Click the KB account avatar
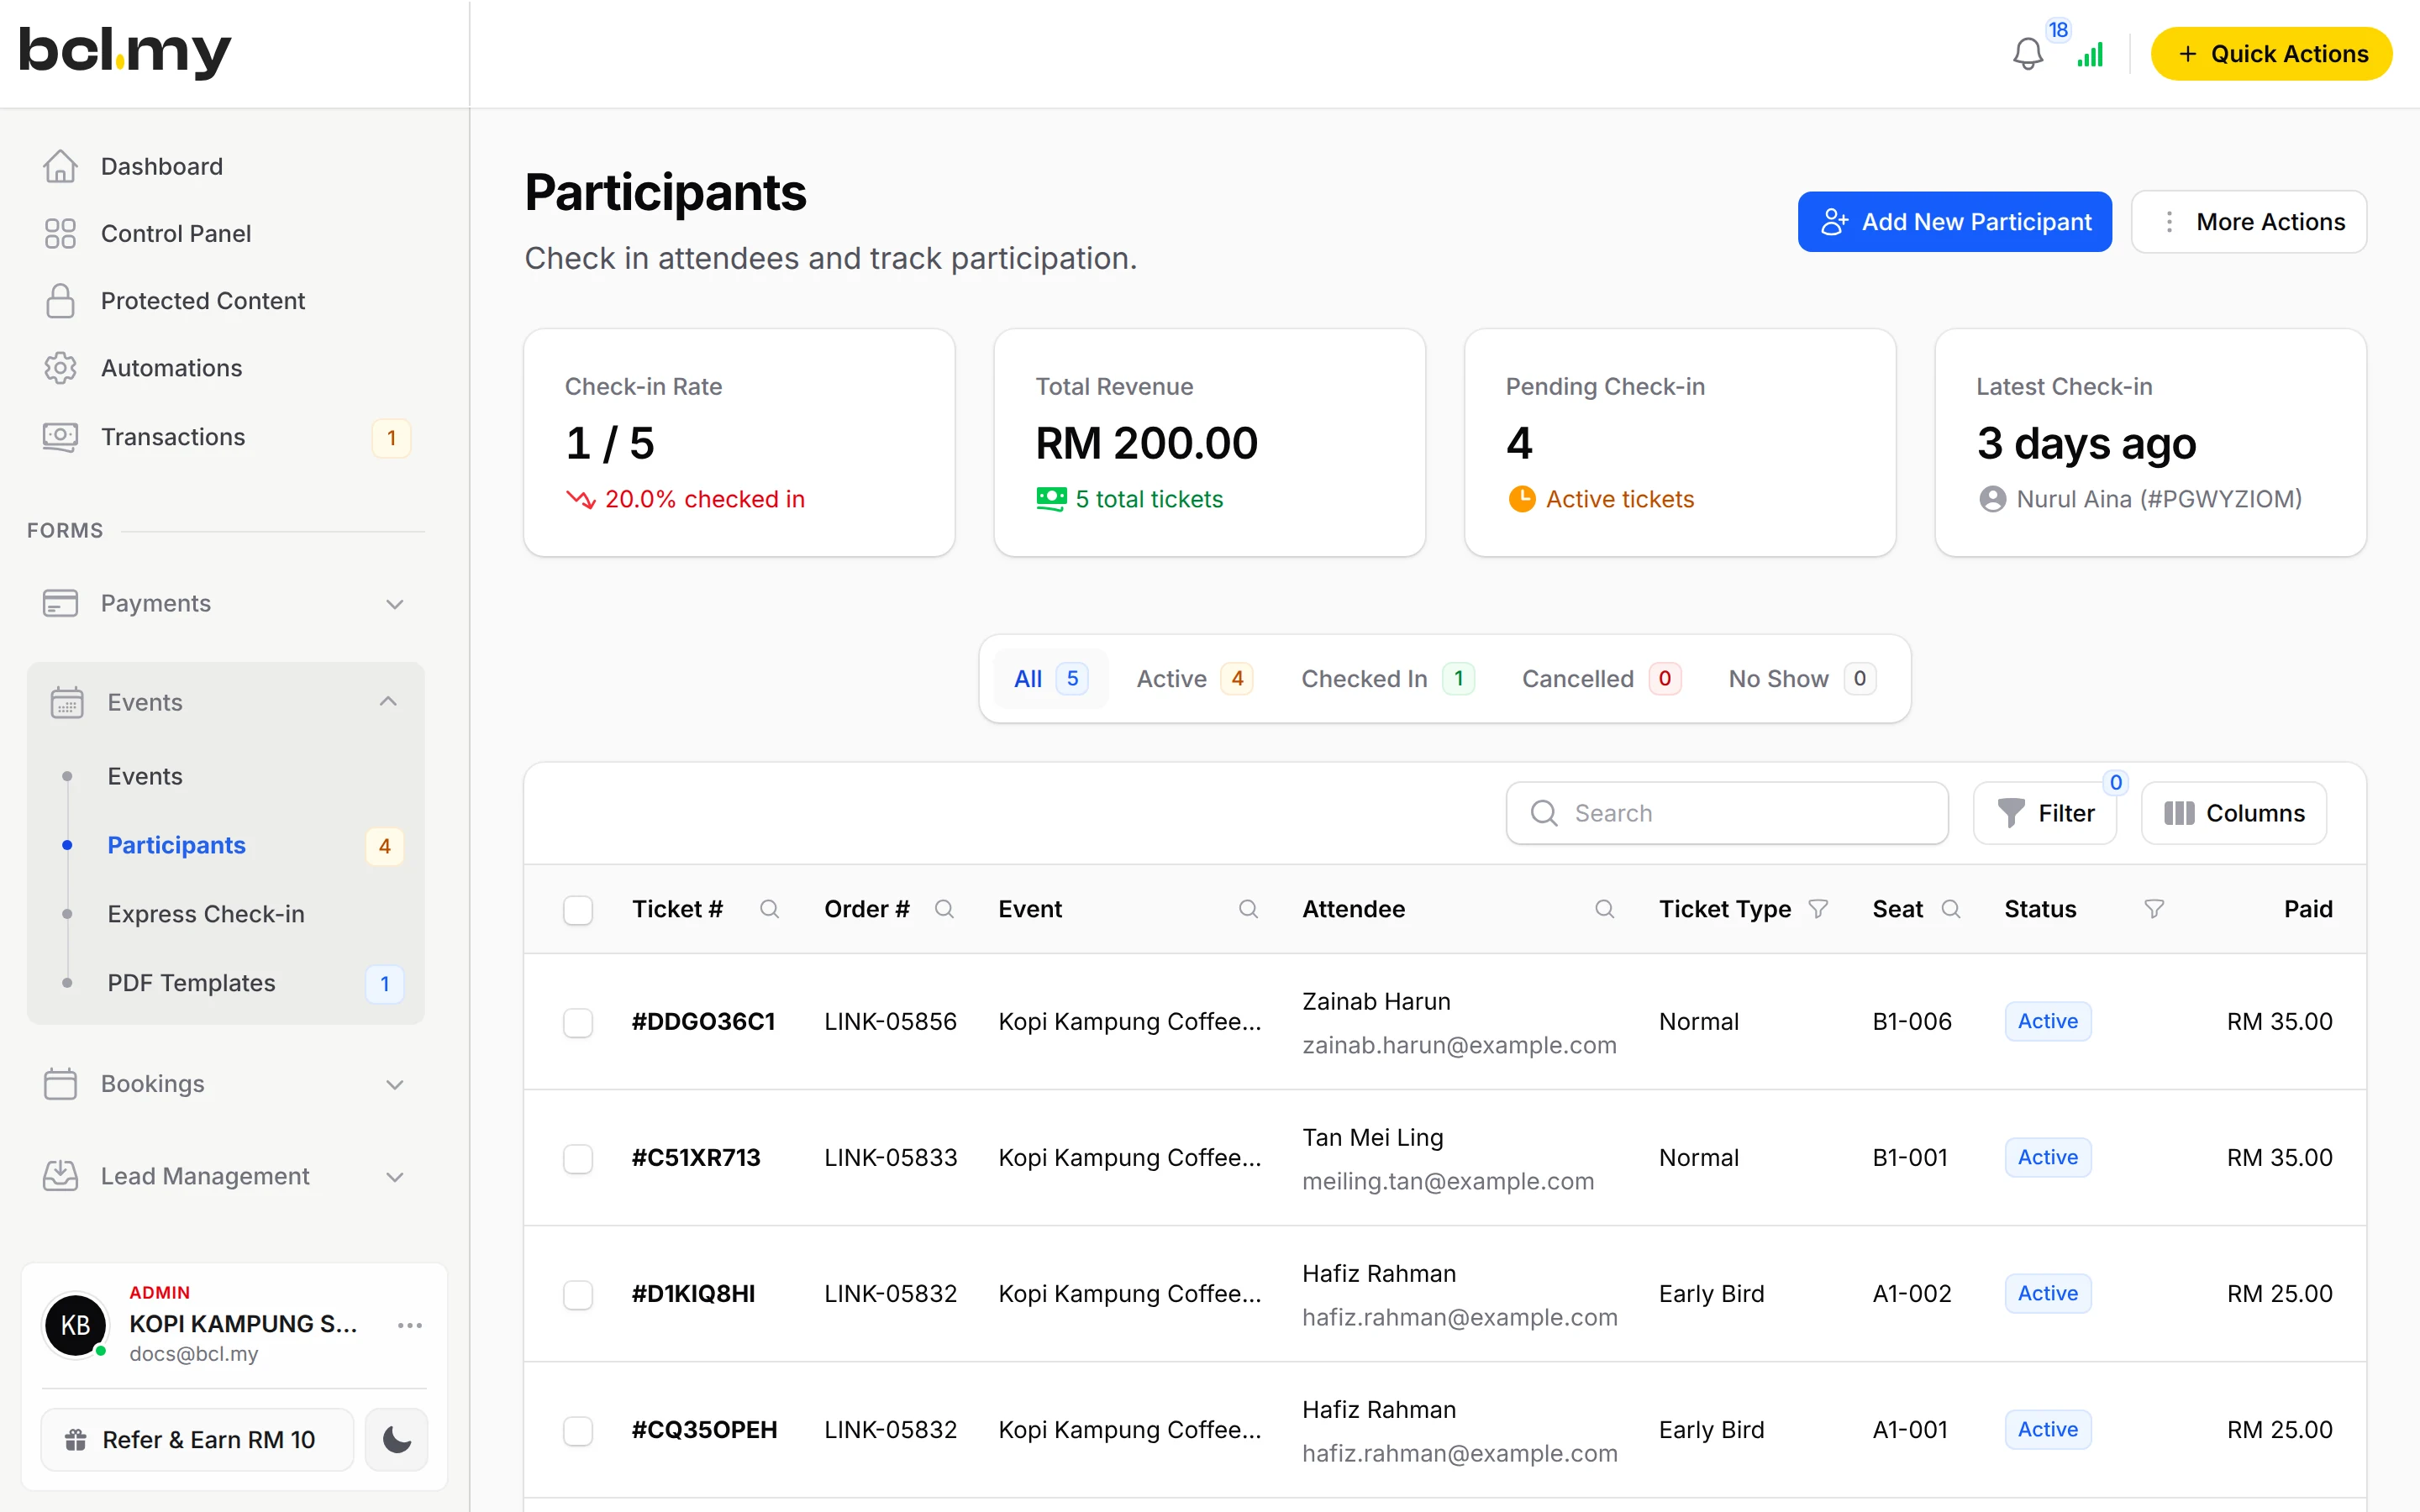The height and width of the screenshot is (1512, 2420). point(75,1325)
